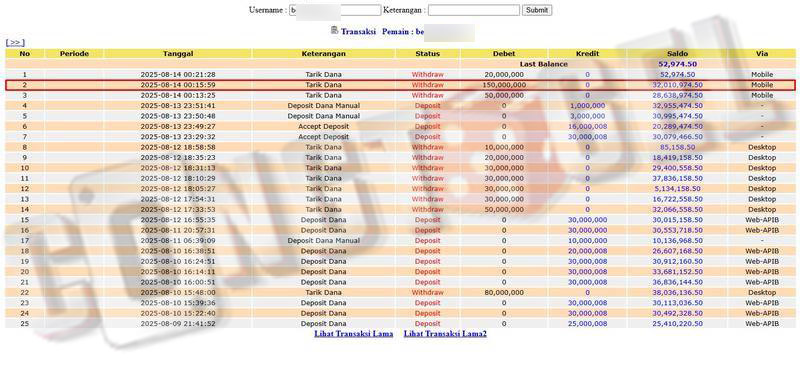The height and width of the screenshot is (368, 800).
Task: Click the Transaksi document icon
Action: (x=334, y=31)
